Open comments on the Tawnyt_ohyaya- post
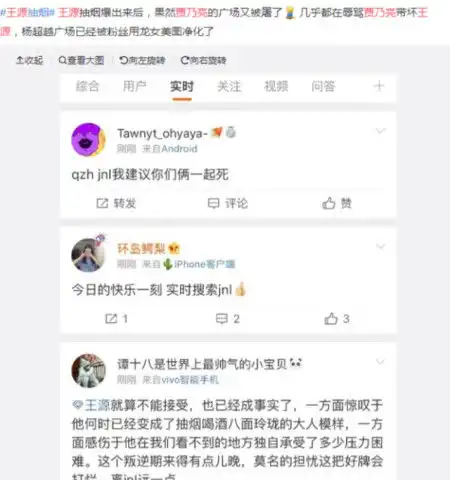This screenshot has height=480, width=450. [228, 203]
